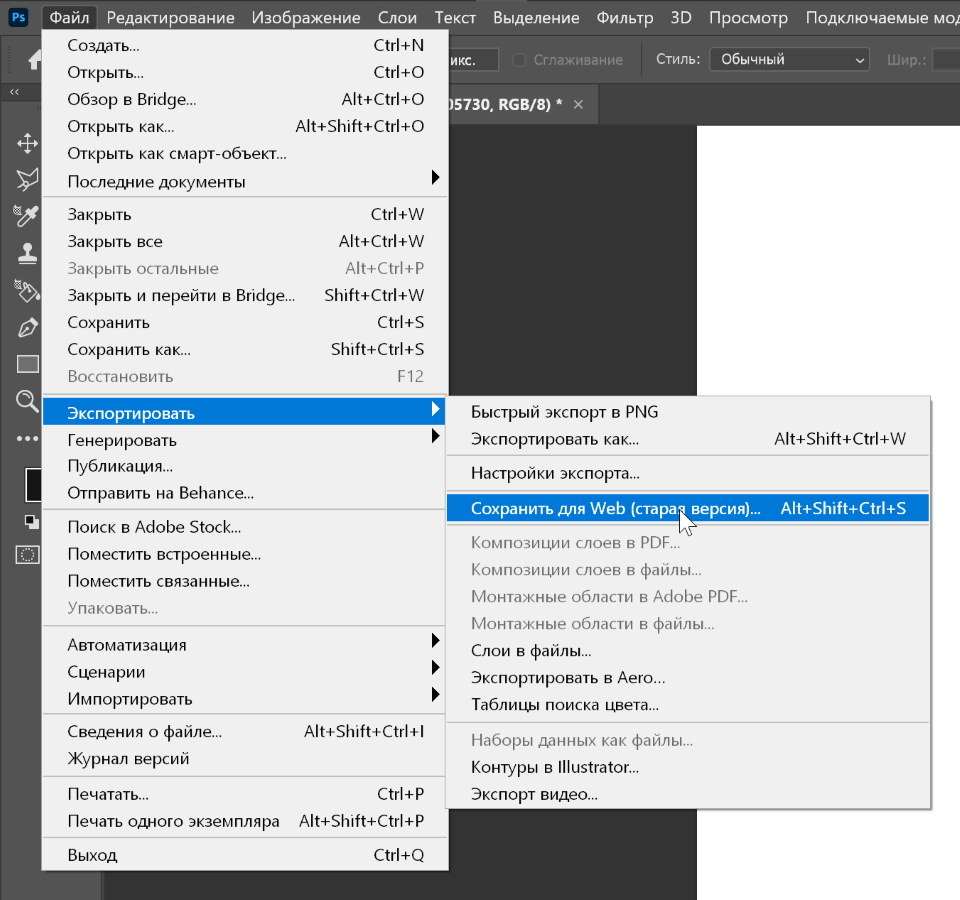Choose Журнал версий item
The width and height of the screenshot is (960, 900).
coord(245,758)
